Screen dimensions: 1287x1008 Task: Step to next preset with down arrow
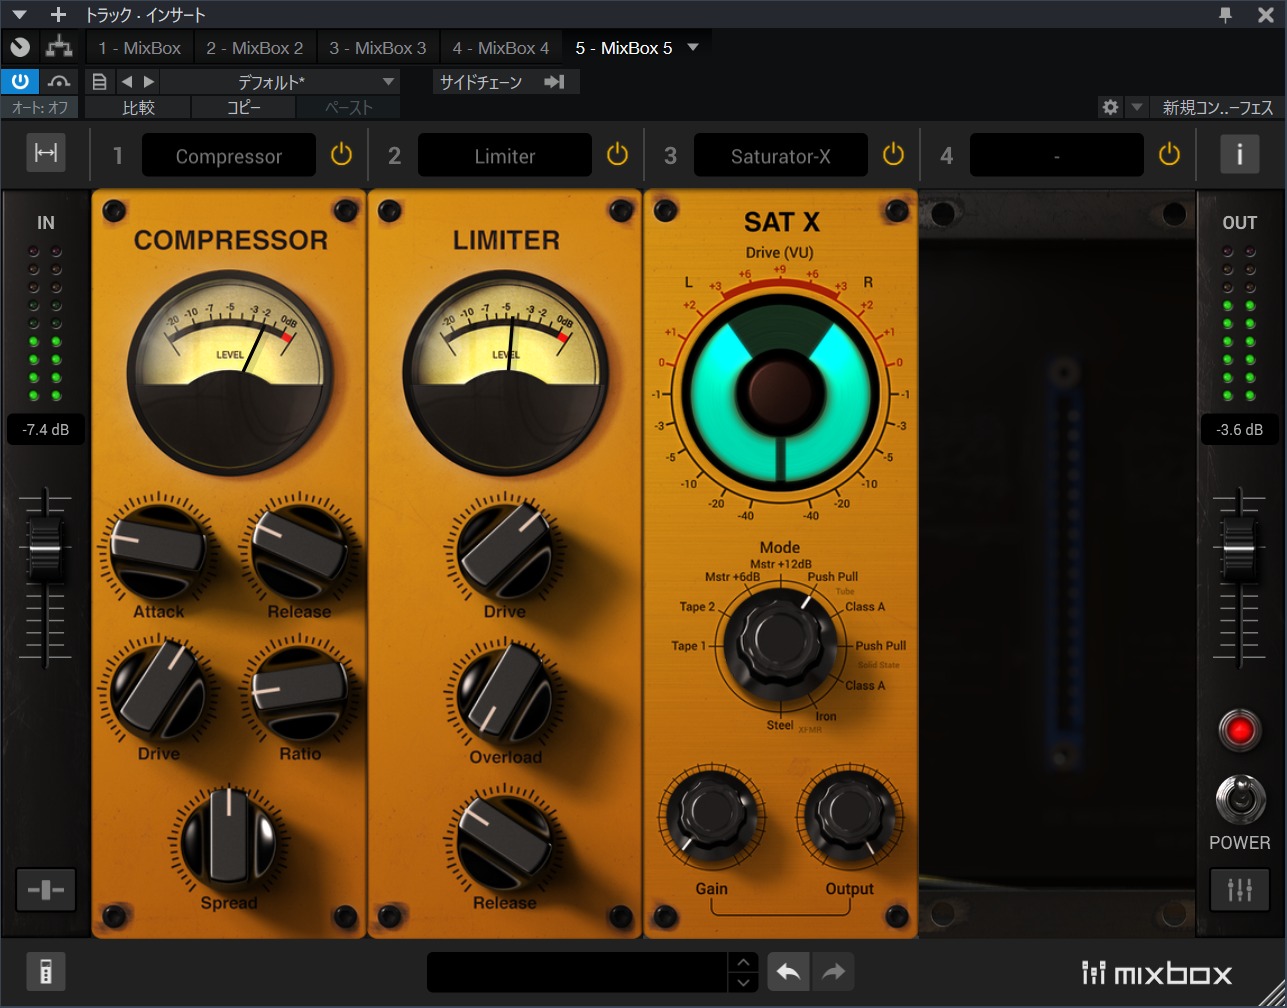743,982
